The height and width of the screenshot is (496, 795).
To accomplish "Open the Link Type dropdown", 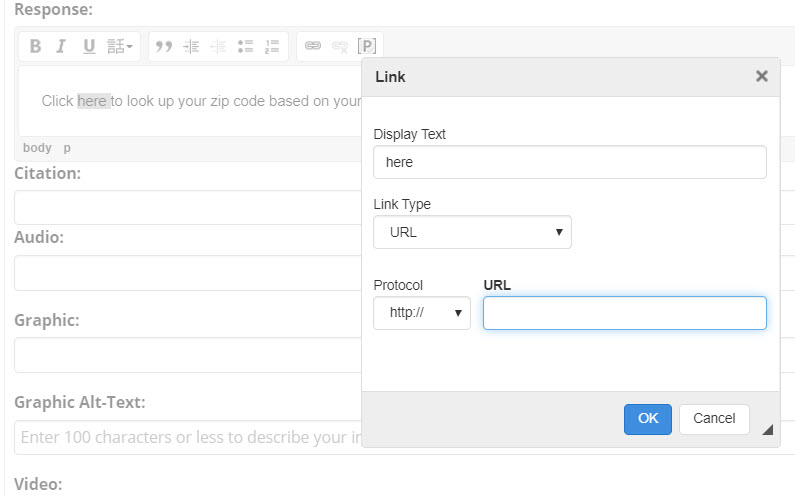I will click(x=472, y=232).
